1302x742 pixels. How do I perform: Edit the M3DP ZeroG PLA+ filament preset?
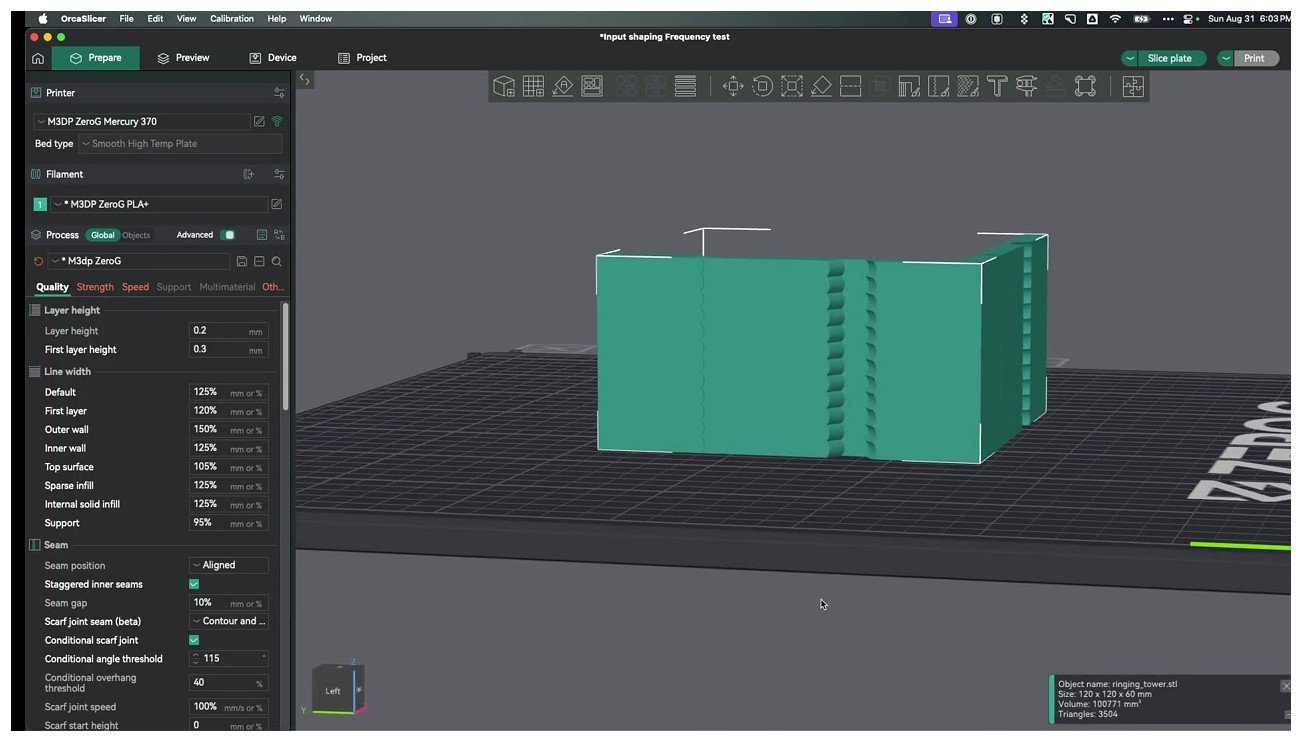[x=277, y=204]
